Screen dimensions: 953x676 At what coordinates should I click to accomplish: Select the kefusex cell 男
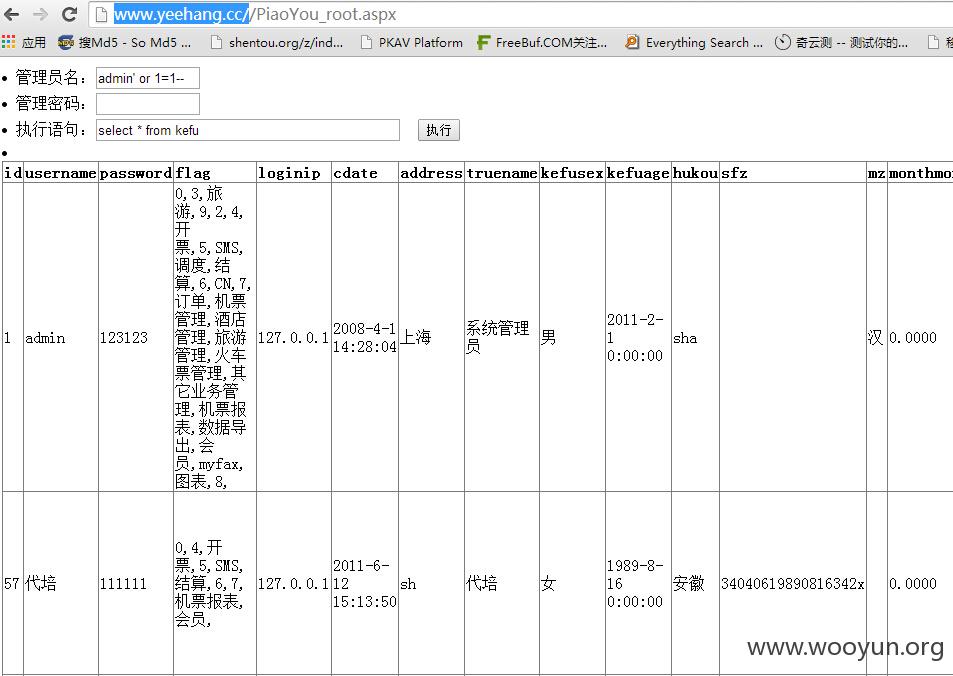point(573,337)
